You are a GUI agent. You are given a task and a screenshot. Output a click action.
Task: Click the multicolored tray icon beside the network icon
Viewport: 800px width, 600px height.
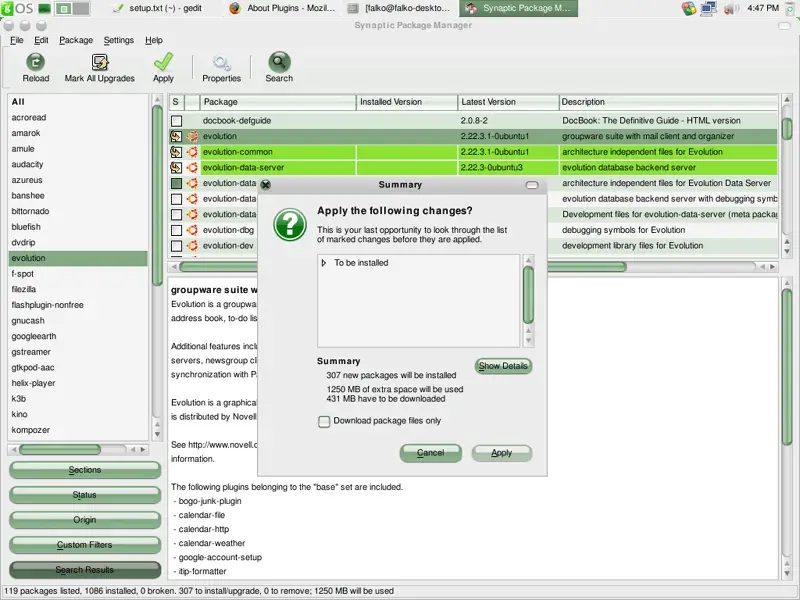click(689, 8)
